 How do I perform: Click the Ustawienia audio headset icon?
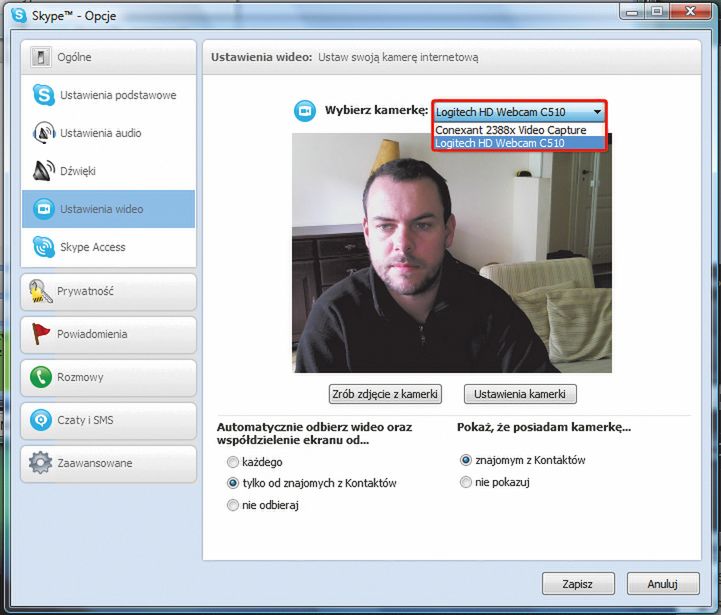(44, 133)
